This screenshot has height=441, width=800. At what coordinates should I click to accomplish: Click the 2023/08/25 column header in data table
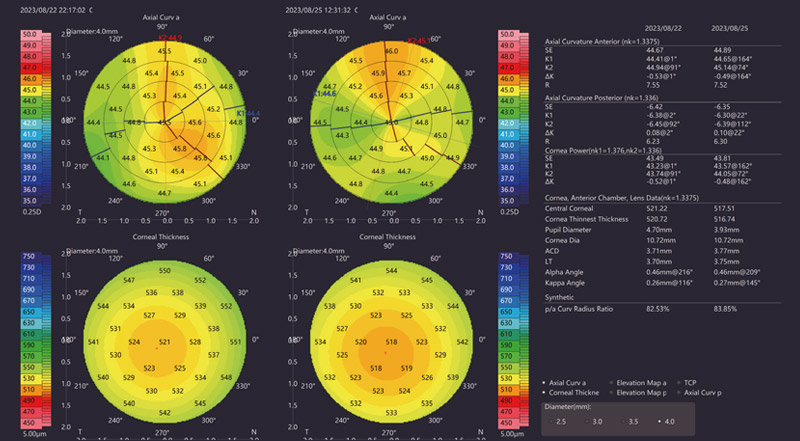pyautogui.click(x=730, y=29)
